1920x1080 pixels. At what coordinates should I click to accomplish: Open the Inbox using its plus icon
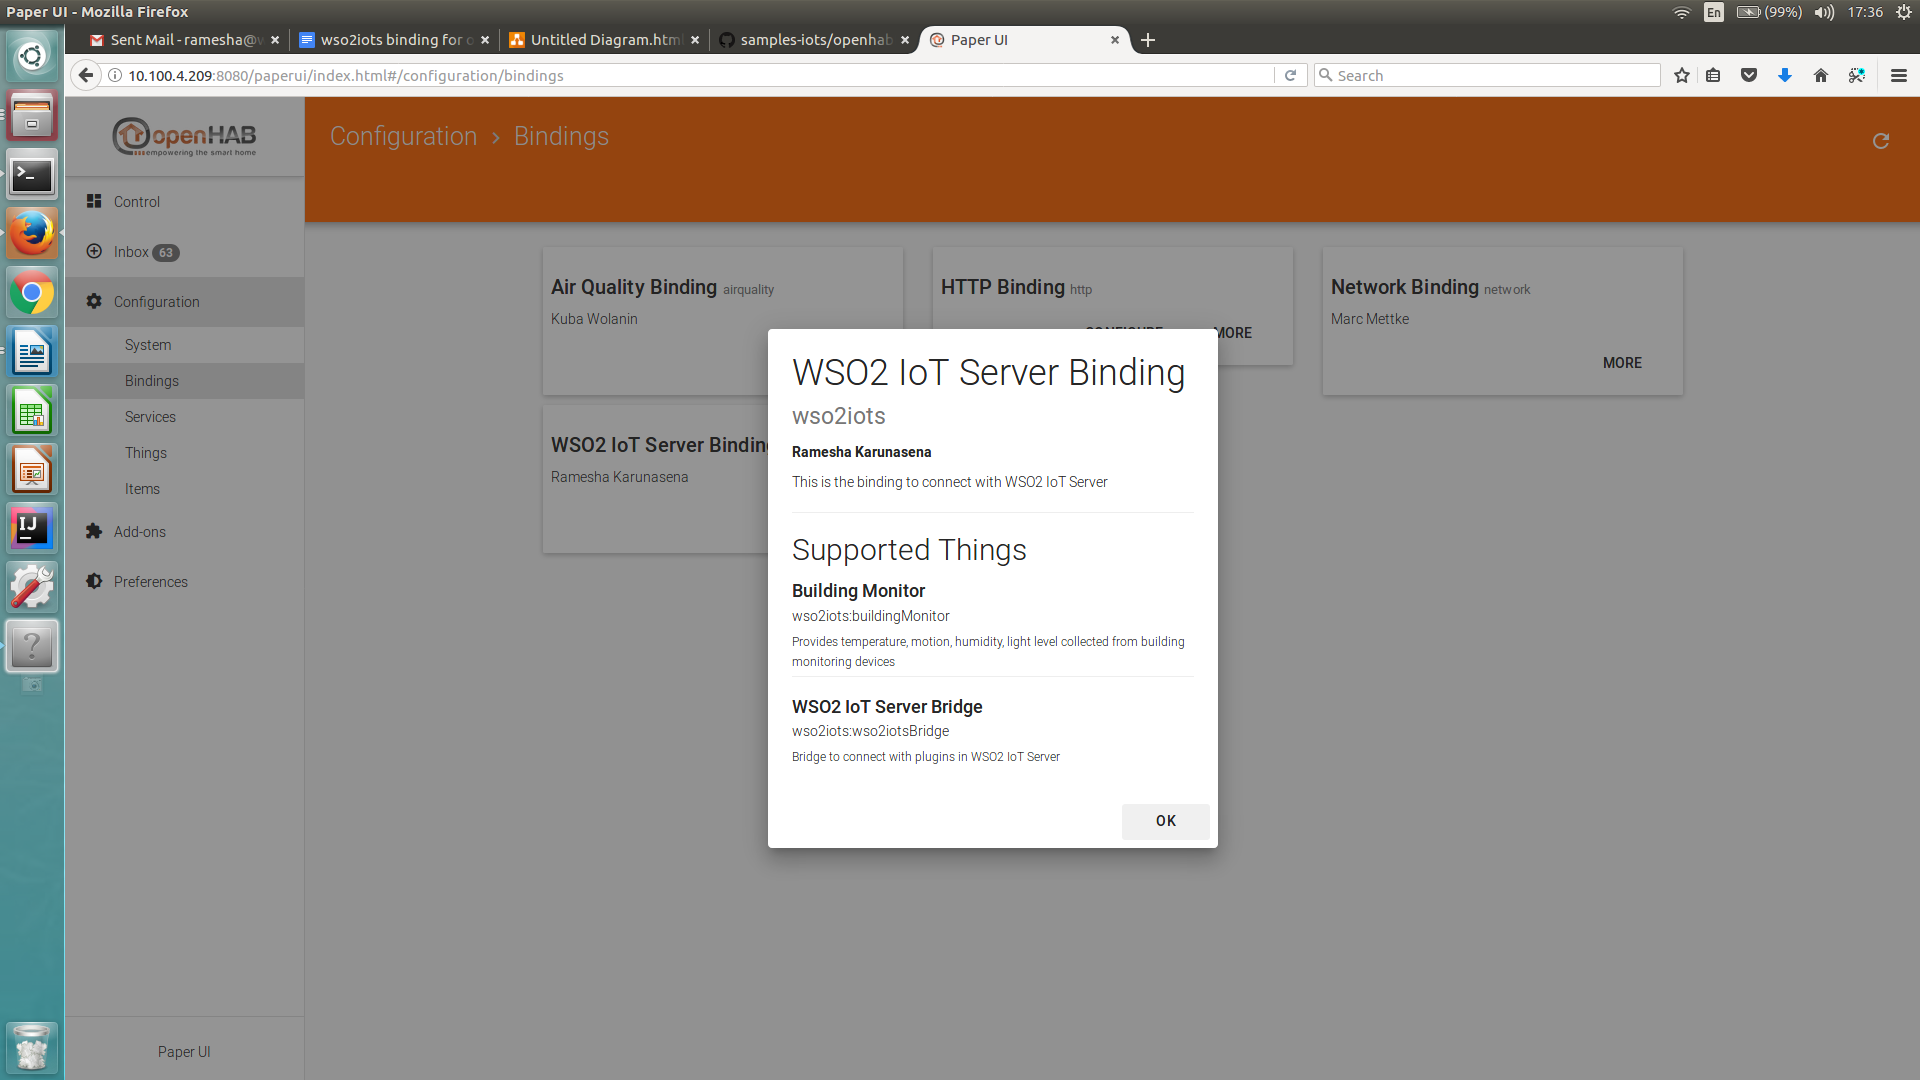(93, 251)
